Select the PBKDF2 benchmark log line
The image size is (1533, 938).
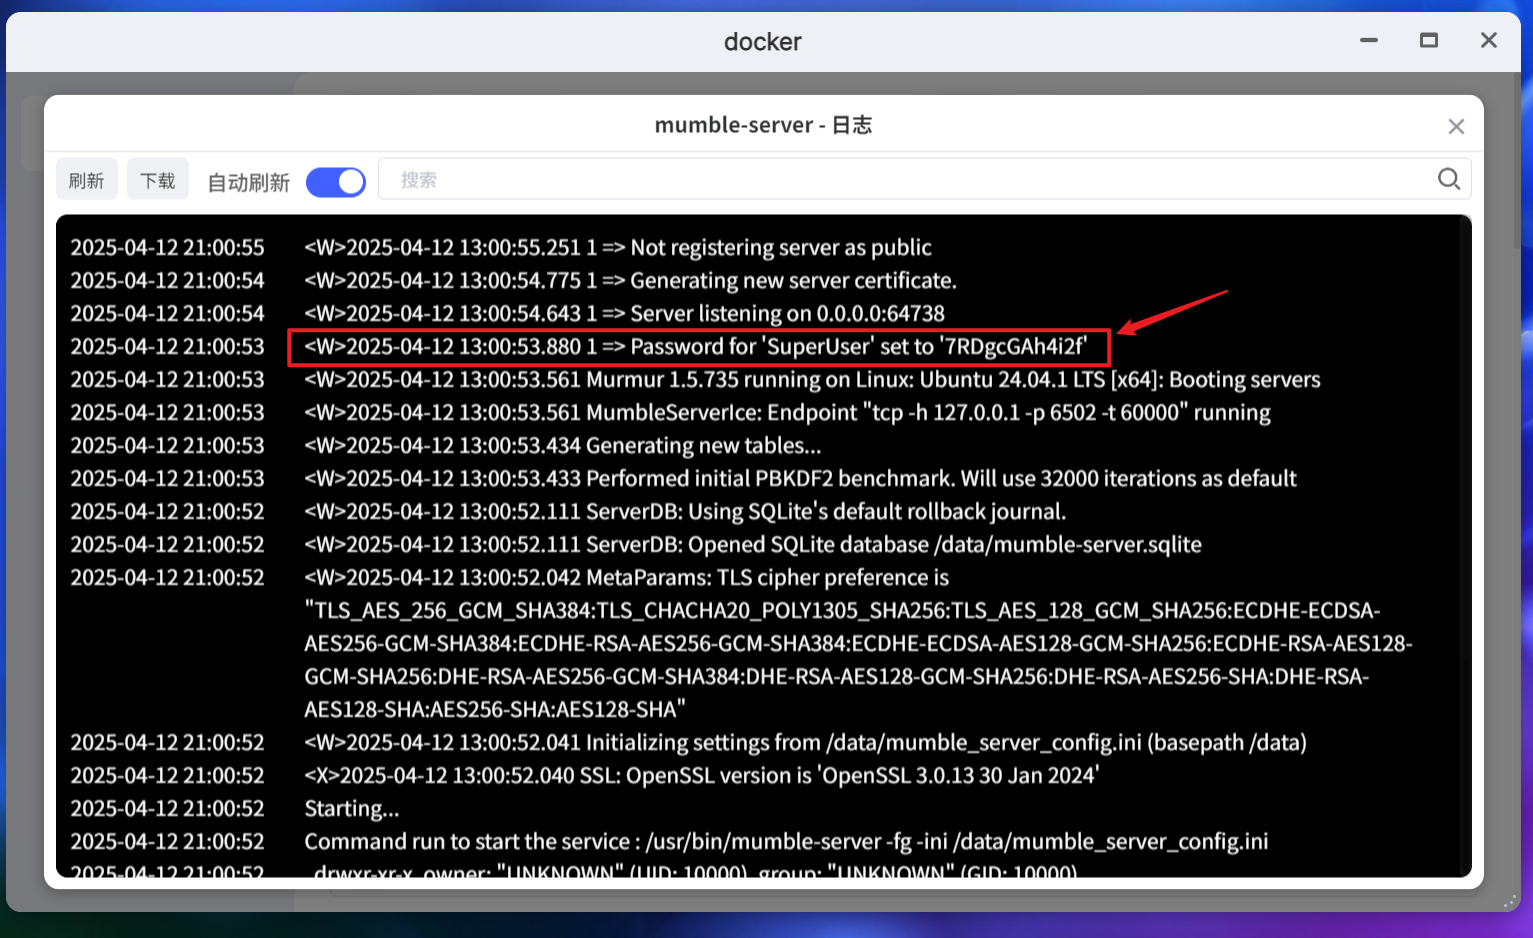[800, 478]
